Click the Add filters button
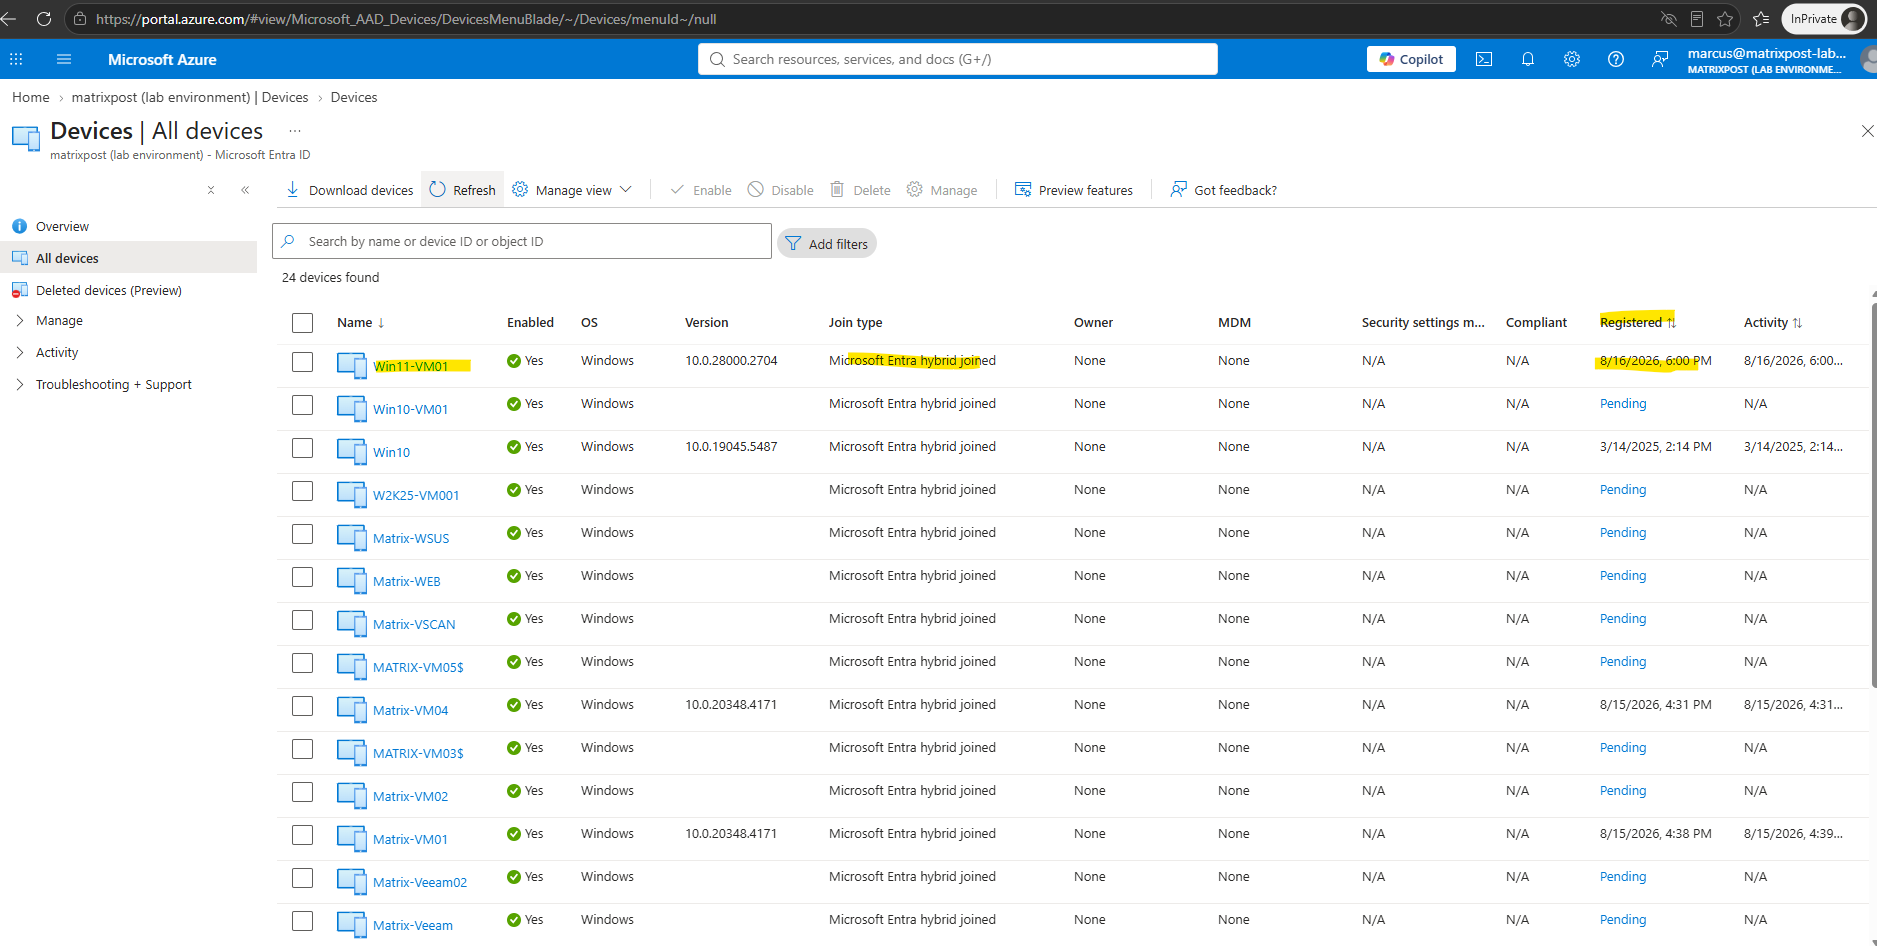This screenshot has height=946, width=1877. click(x=826, y=243)
